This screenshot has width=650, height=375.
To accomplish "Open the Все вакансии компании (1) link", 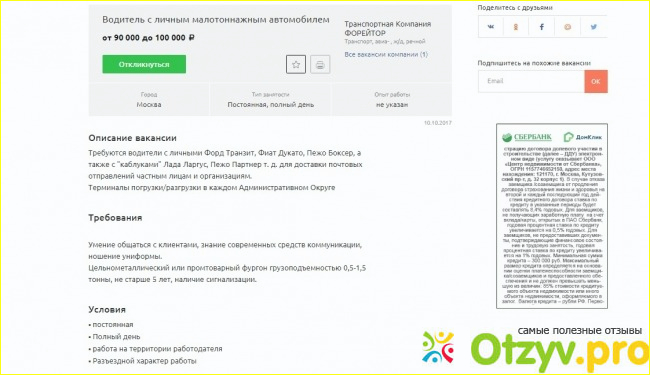I will point(386,54).
